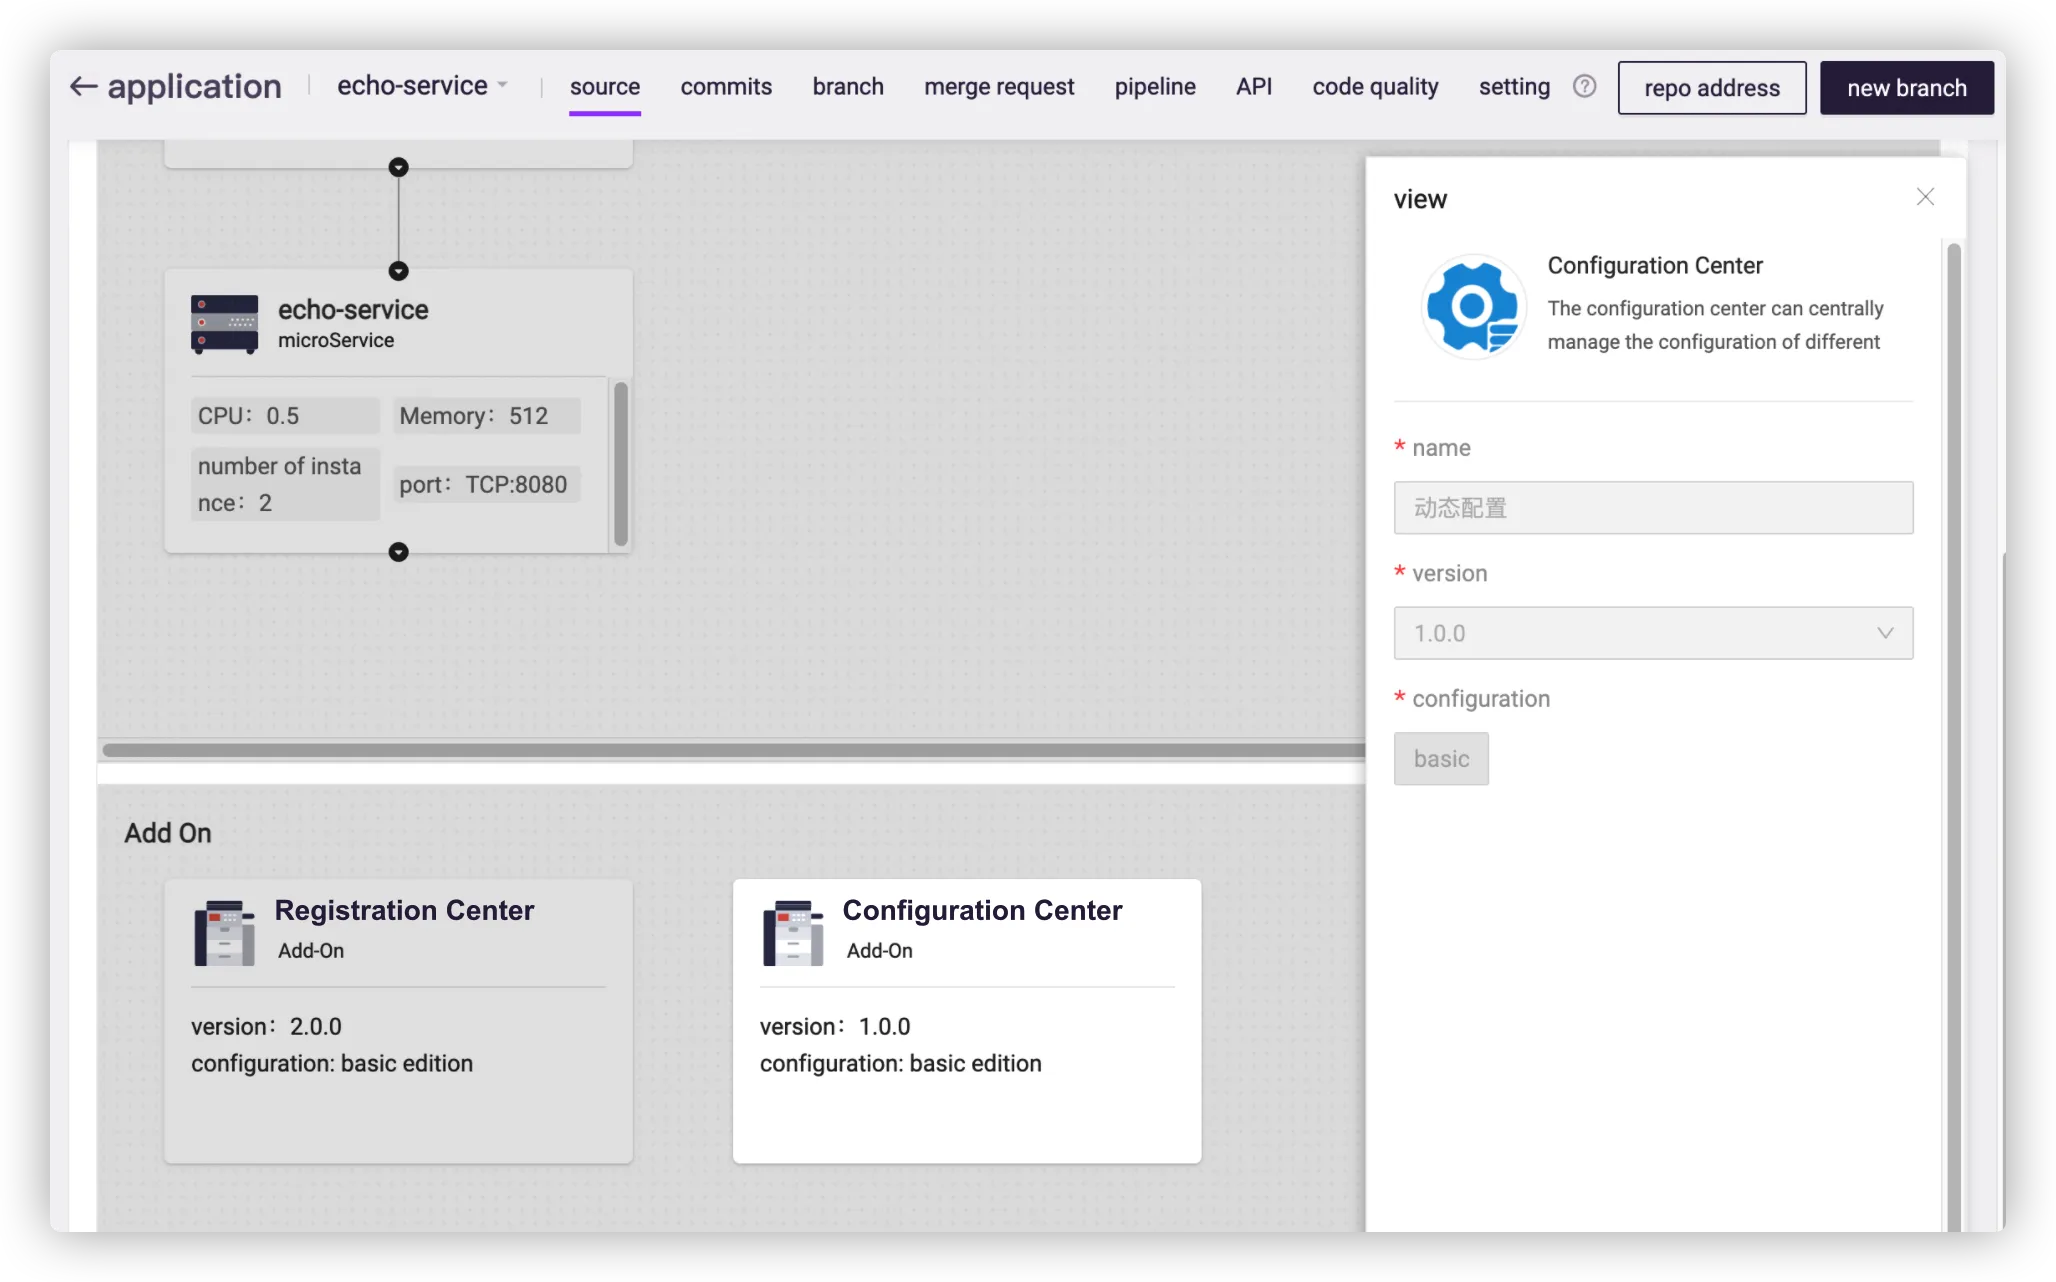
Task: Click the name input field
Action: pyautogui.click(x=1653, y=508)
